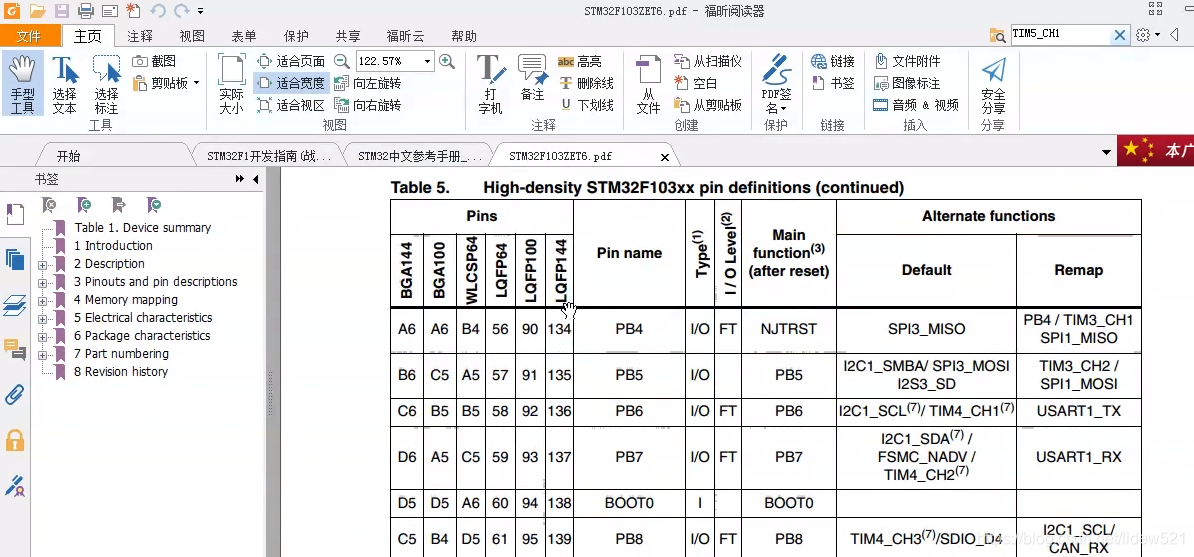1194x557 pixels.
Task: Create a blank PDF (空白)
Action: (696, 83)
